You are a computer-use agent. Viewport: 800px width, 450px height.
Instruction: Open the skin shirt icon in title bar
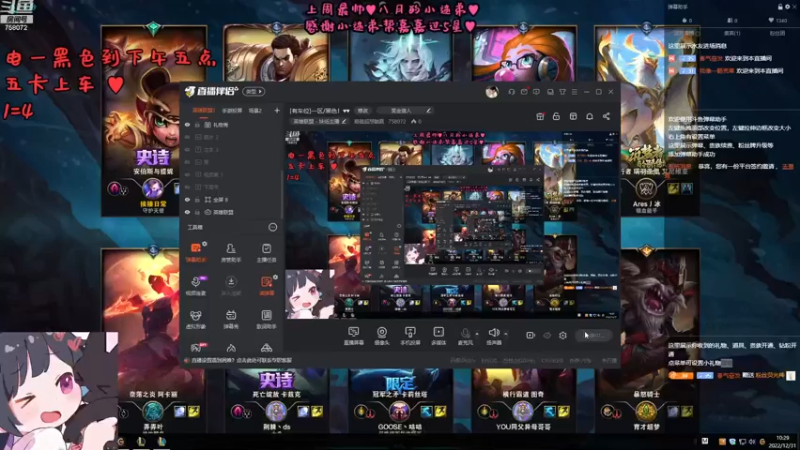pos(562,92)
